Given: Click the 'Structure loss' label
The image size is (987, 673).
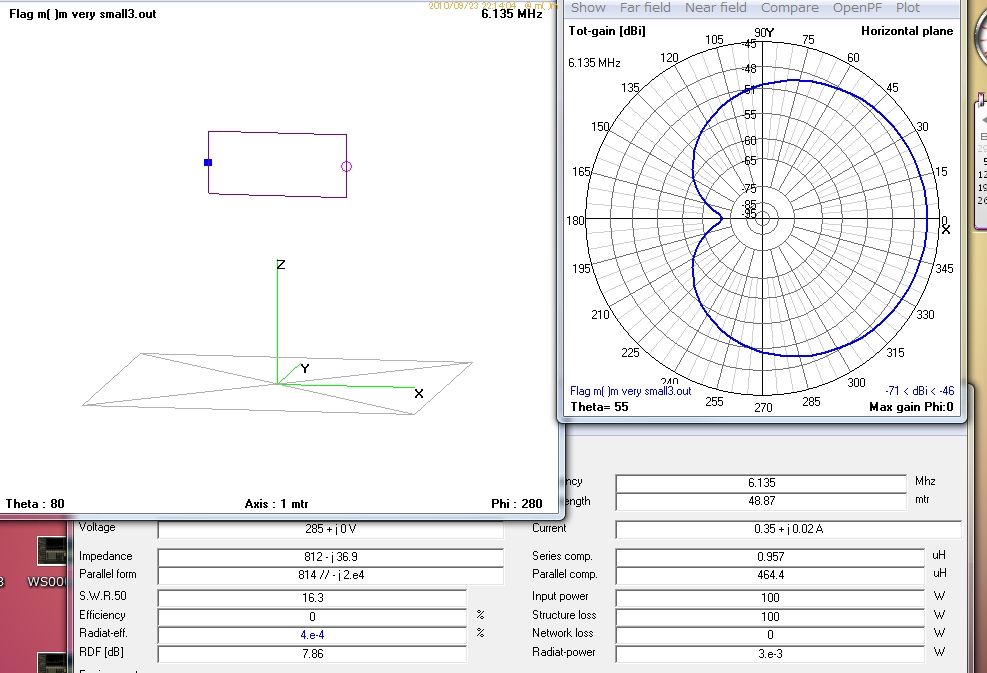Looking at the screenshot, I should (x=564, y=615).
